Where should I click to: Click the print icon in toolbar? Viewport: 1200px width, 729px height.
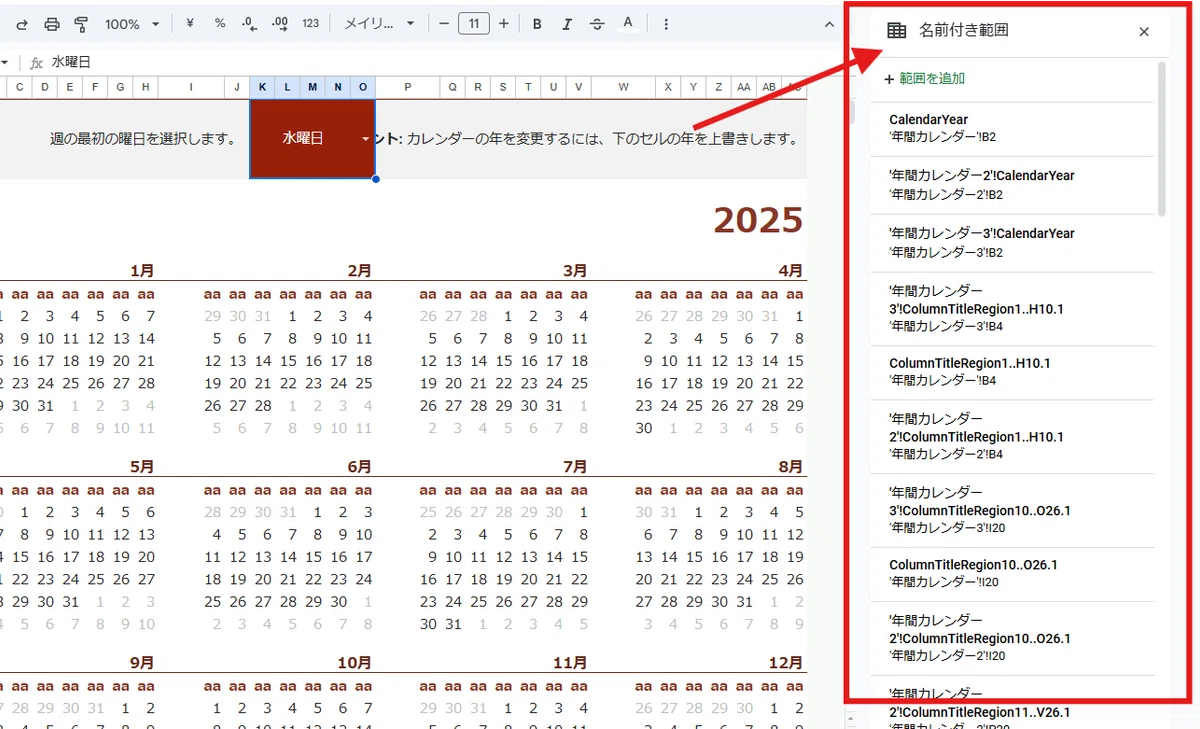pyautogui.click(x=52, y=24)
